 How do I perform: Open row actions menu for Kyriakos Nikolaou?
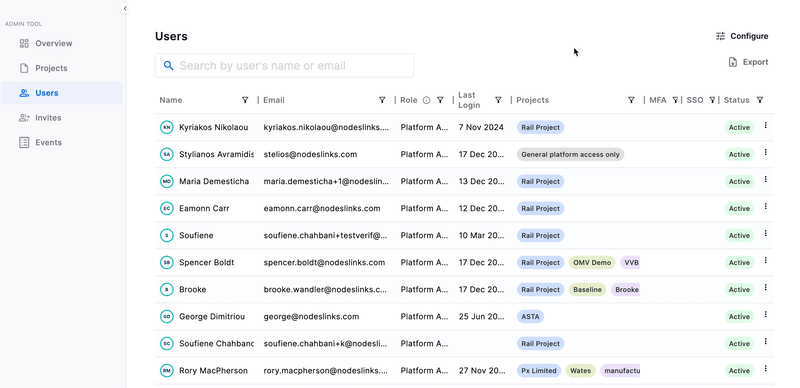tap(765, 125)
